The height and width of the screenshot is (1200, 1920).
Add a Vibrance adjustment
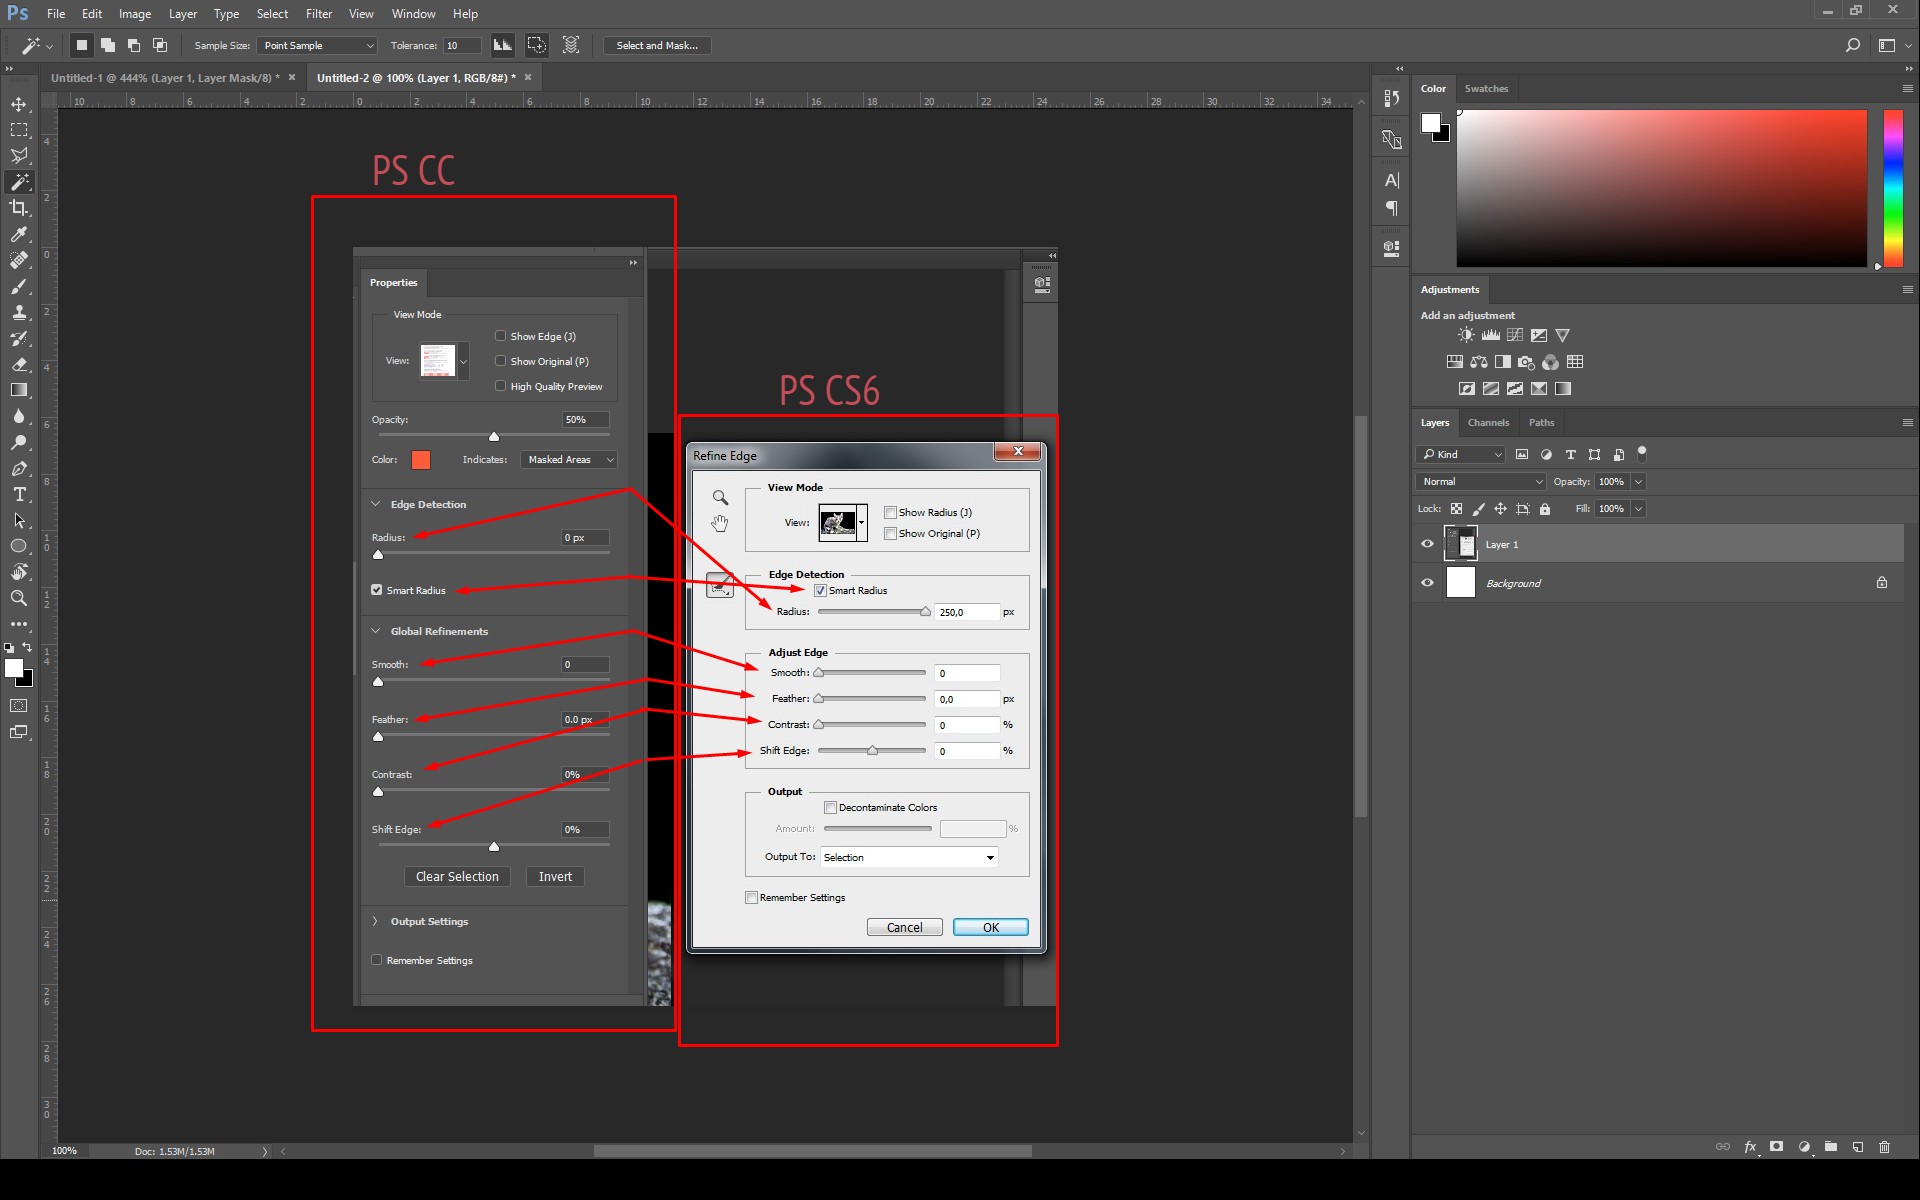click(x=1563, y=335)
